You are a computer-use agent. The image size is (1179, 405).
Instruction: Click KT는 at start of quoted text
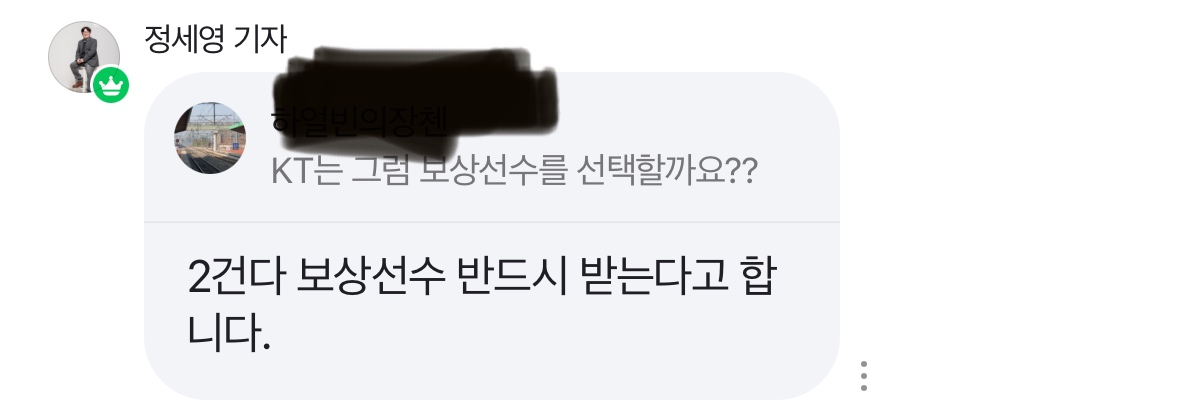coord(306,172)
